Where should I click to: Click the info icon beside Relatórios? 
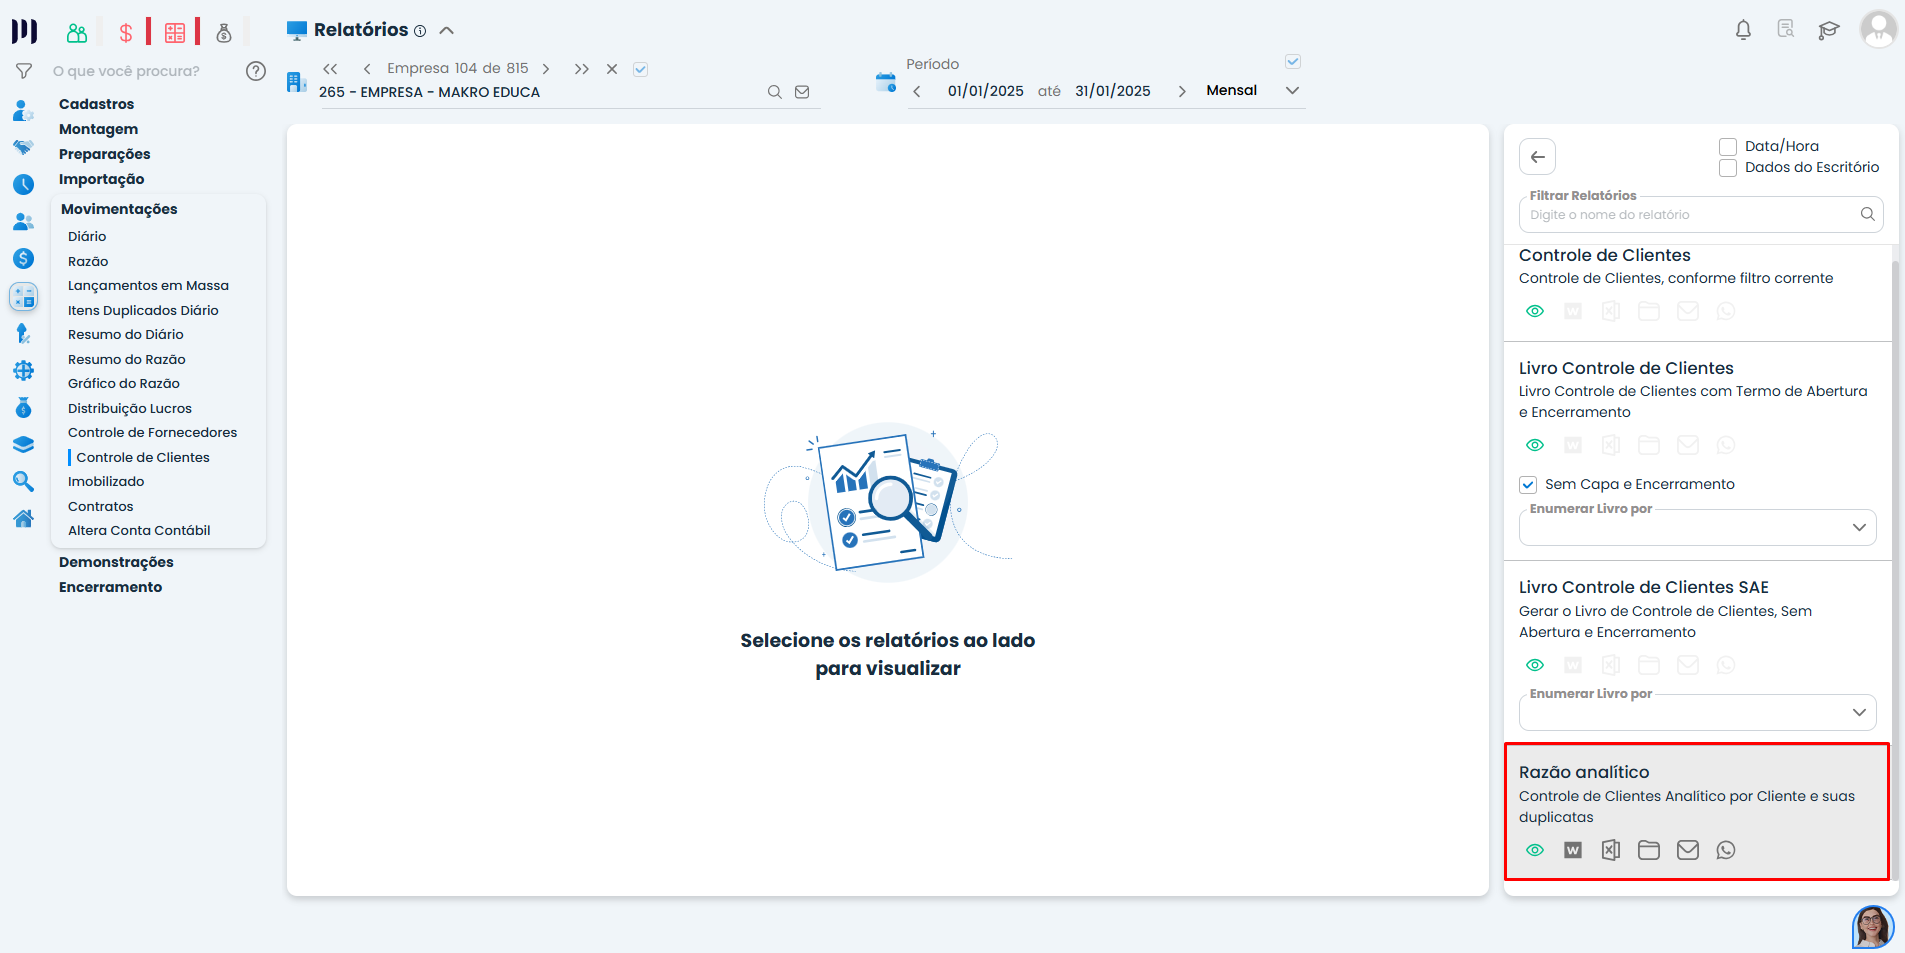tap(420, 31)
